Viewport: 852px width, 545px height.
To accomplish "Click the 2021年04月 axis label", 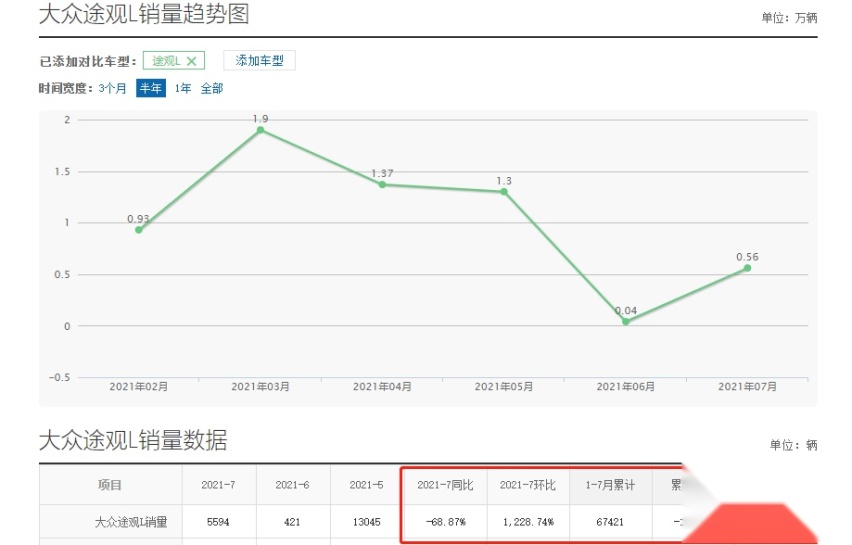I will point(382,386).
